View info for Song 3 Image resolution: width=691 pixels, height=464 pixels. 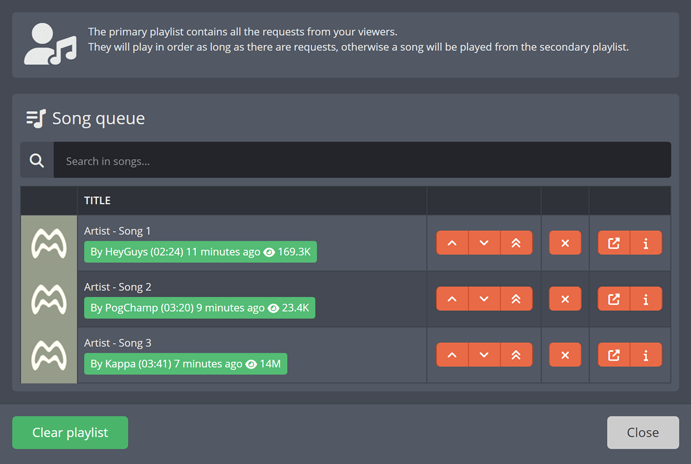point(646,355)
